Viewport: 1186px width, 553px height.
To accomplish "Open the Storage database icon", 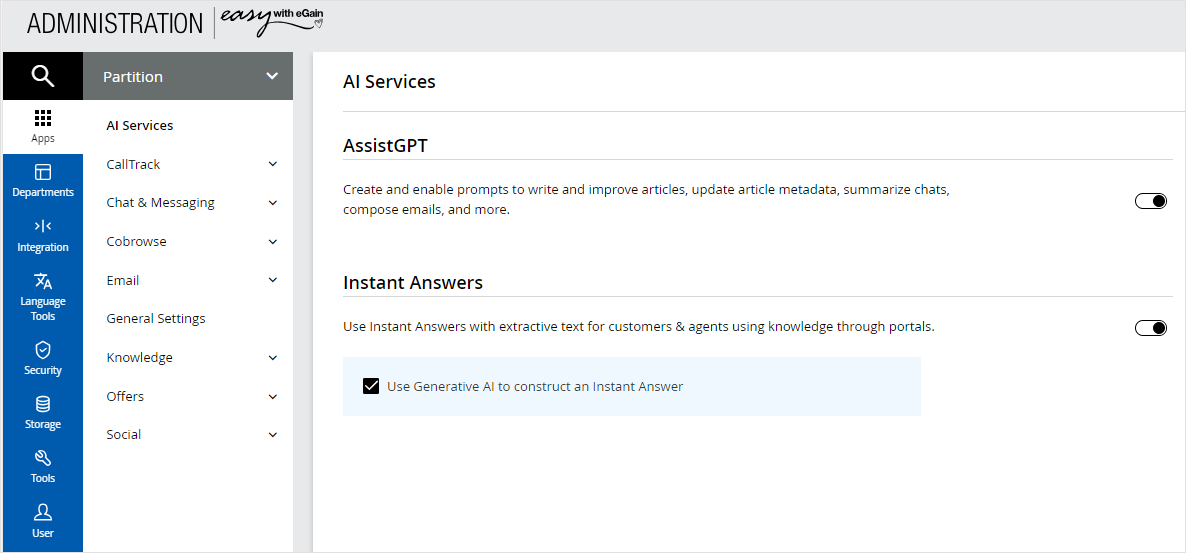I will [x=43, y=404].
